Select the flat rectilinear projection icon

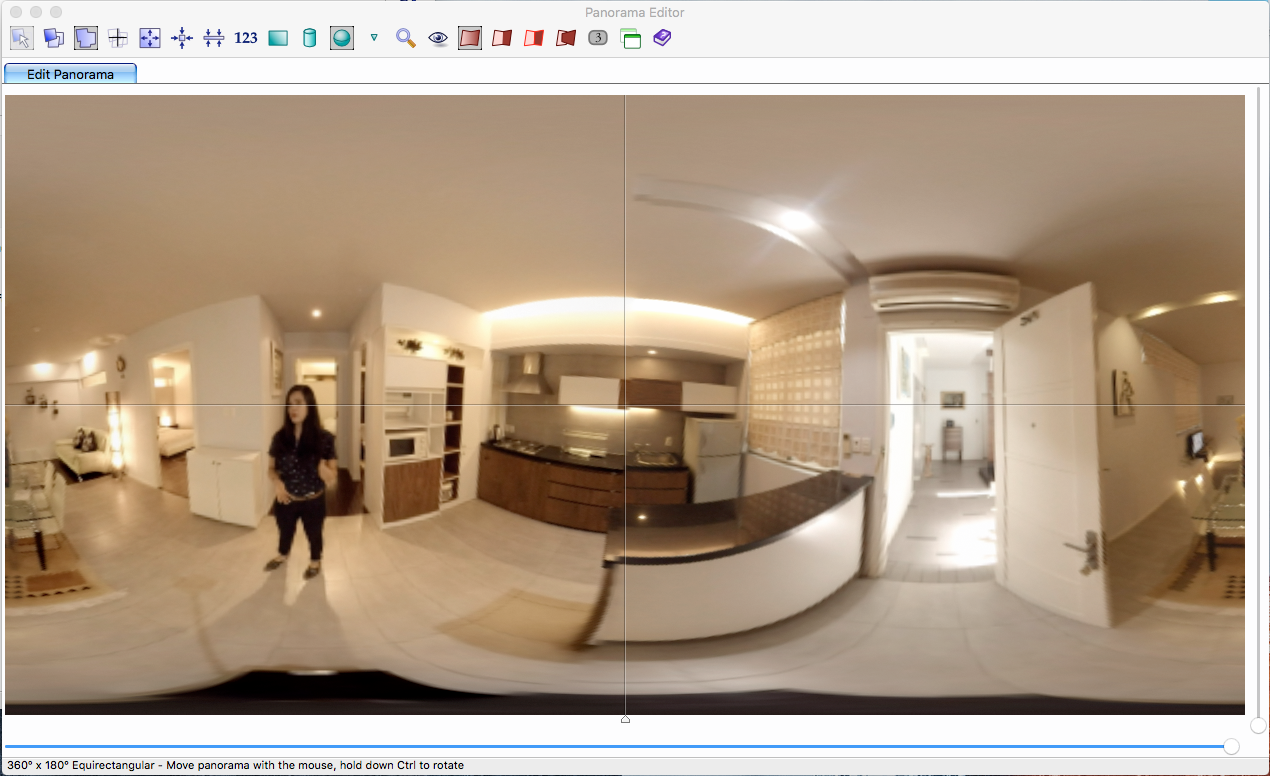(278, 38)
